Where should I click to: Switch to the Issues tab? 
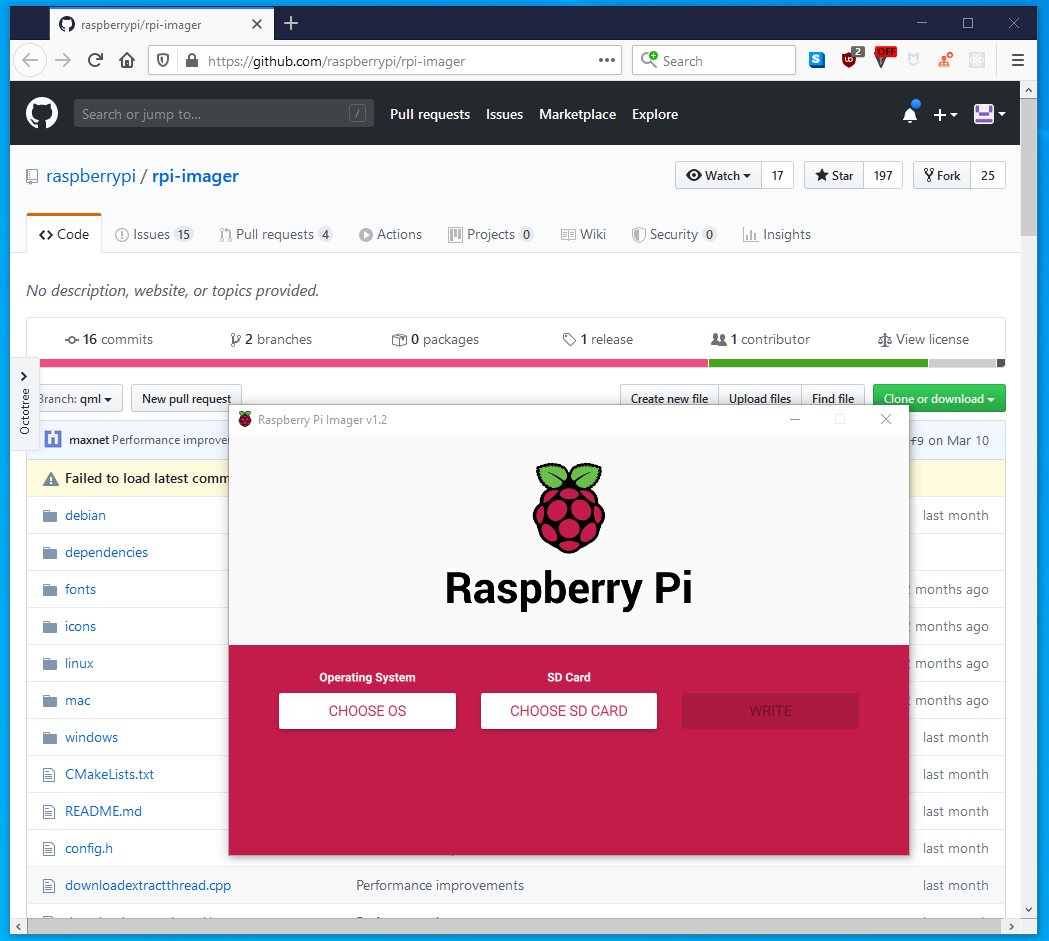(153, 234)
